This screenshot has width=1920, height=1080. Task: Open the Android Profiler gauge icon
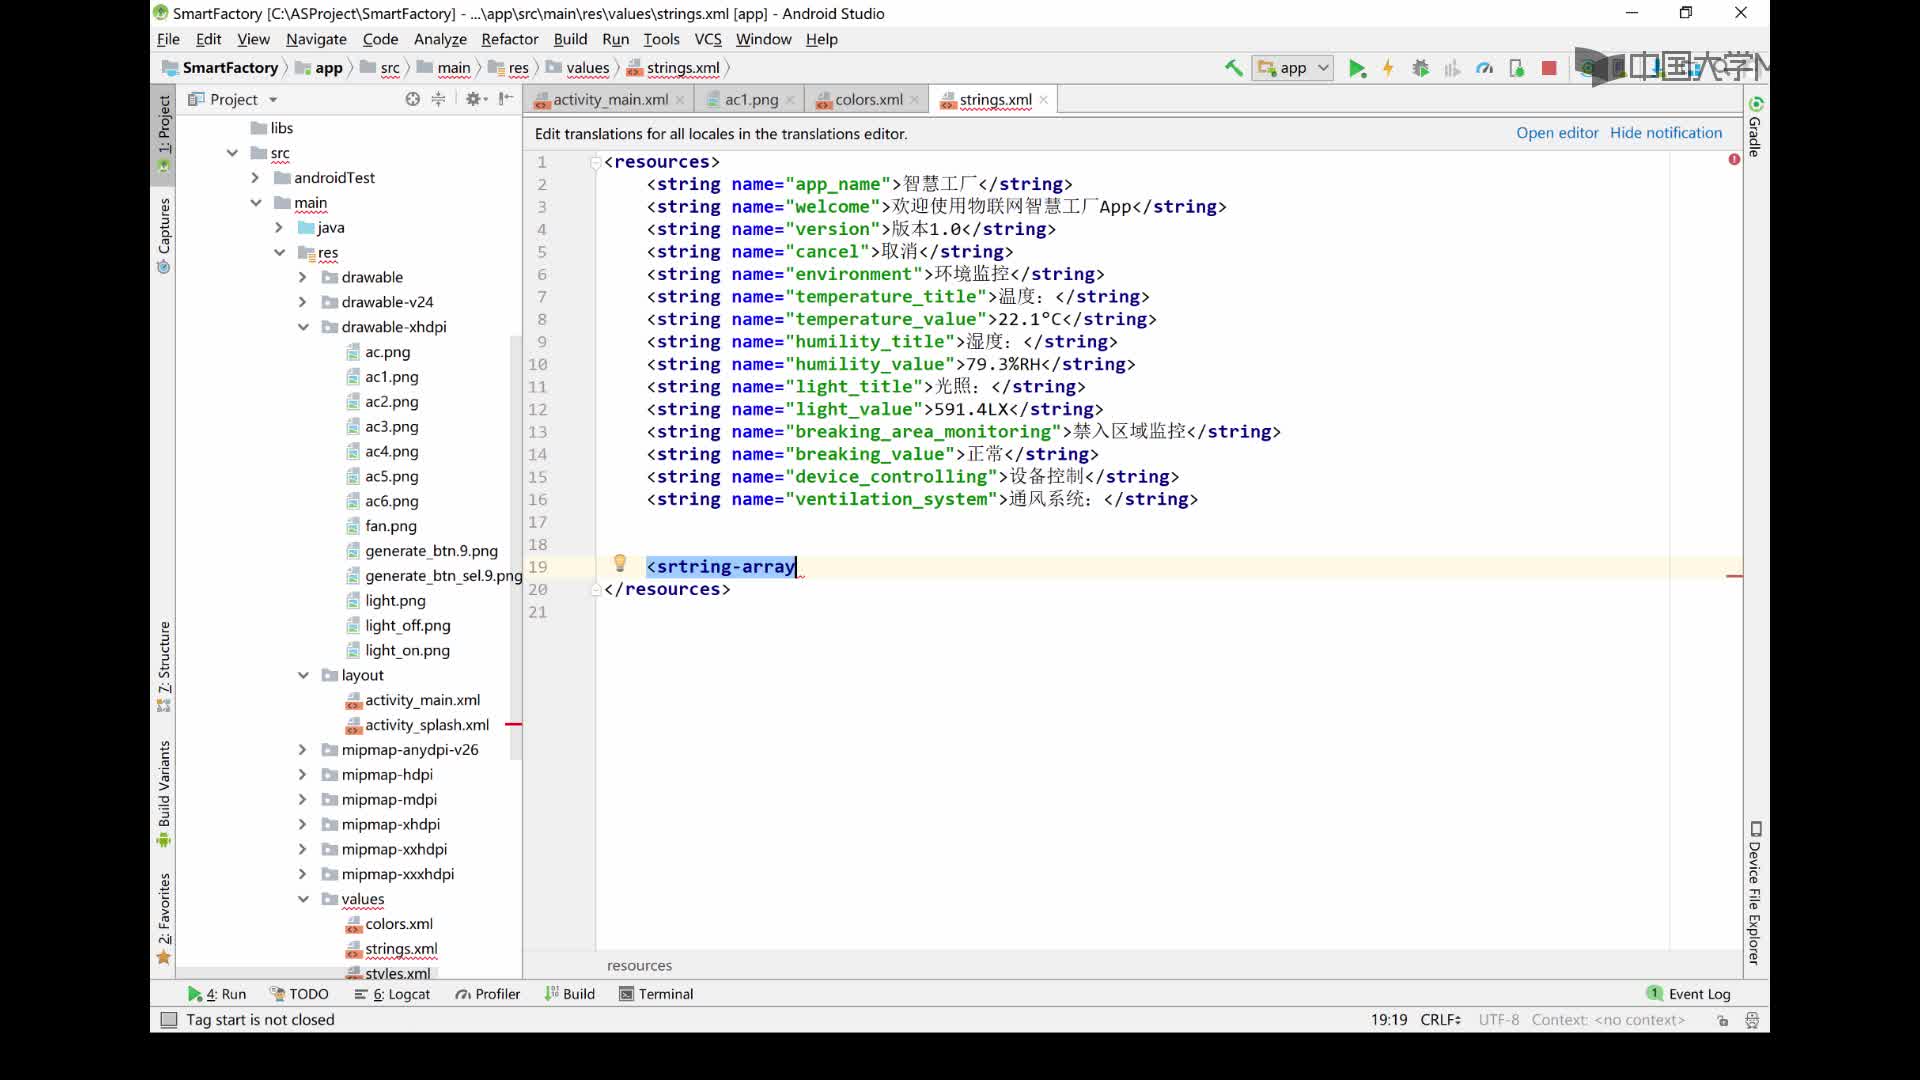click(x=1485, y=68)
